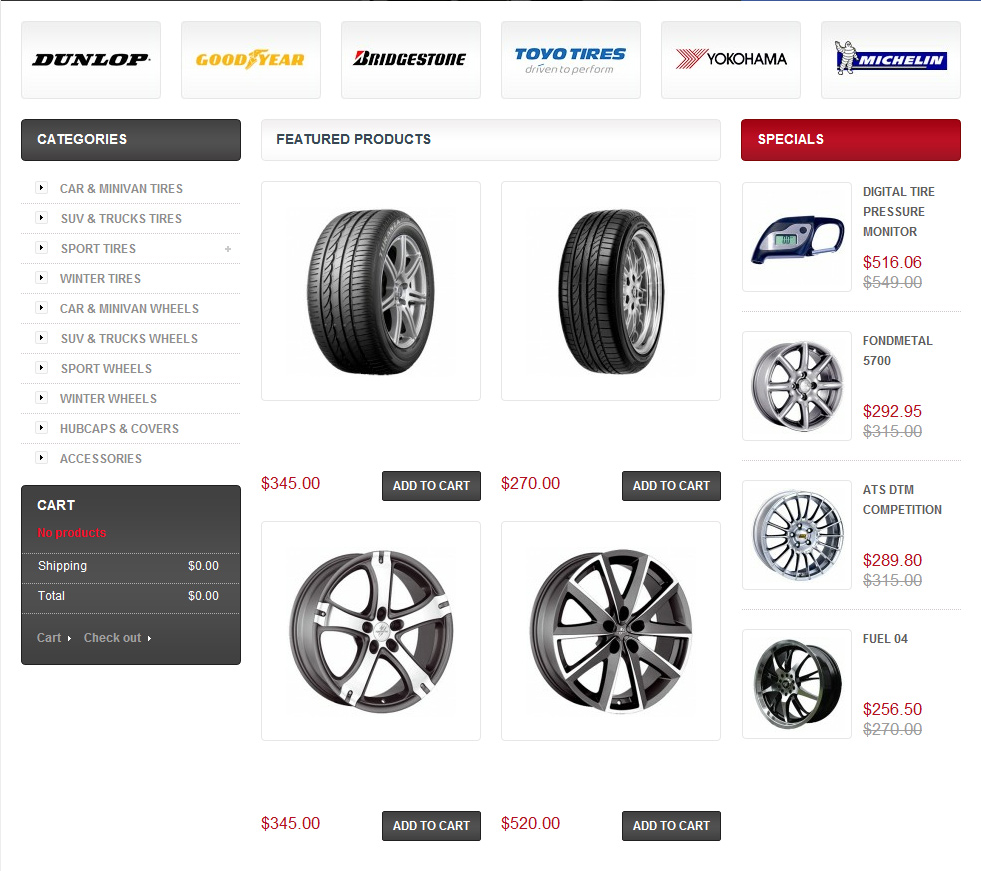981x871 pixels.
Task: Open the Winter Tires category
Action: click(x=100, y=279)
